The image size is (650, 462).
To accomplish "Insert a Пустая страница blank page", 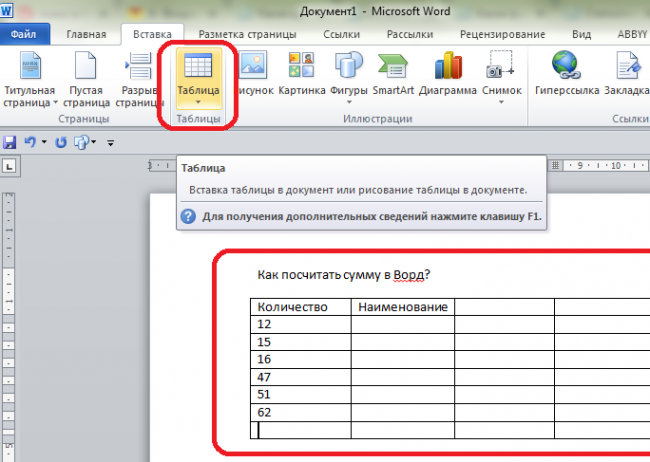I will click(x=86, y=78).
